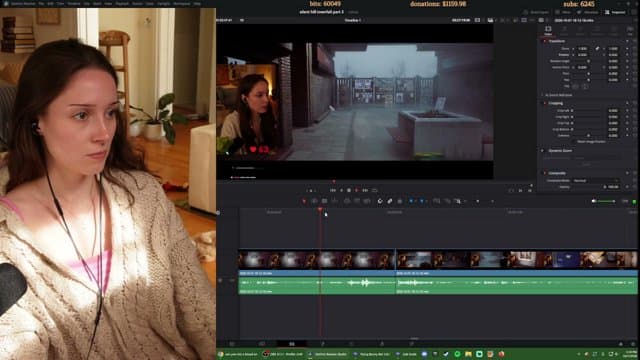Click the Zoom X value field
This screenshot has width=640, height=360.
tap(582, 48)
